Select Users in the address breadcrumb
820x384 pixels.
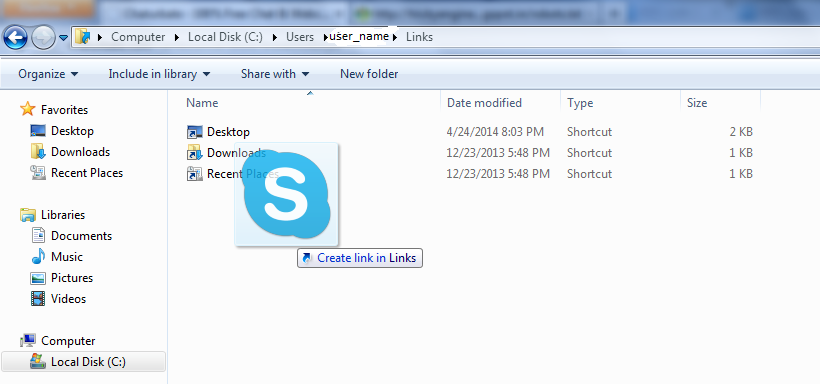tap(300, 37)
